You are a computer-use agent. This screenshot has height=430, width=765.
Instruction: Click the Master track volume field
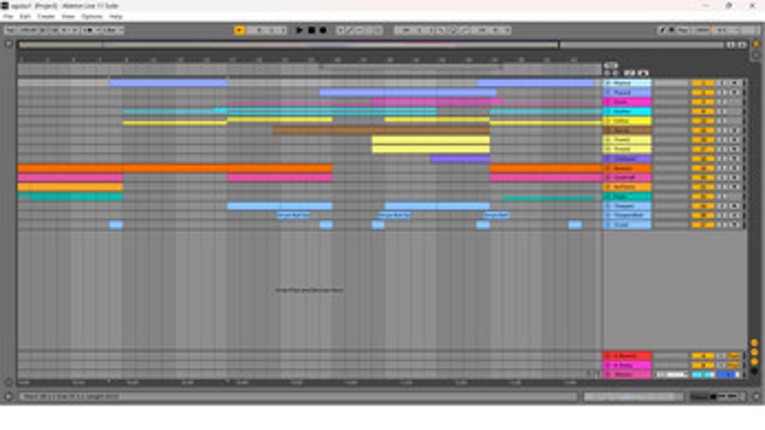(x=672, y=374)
